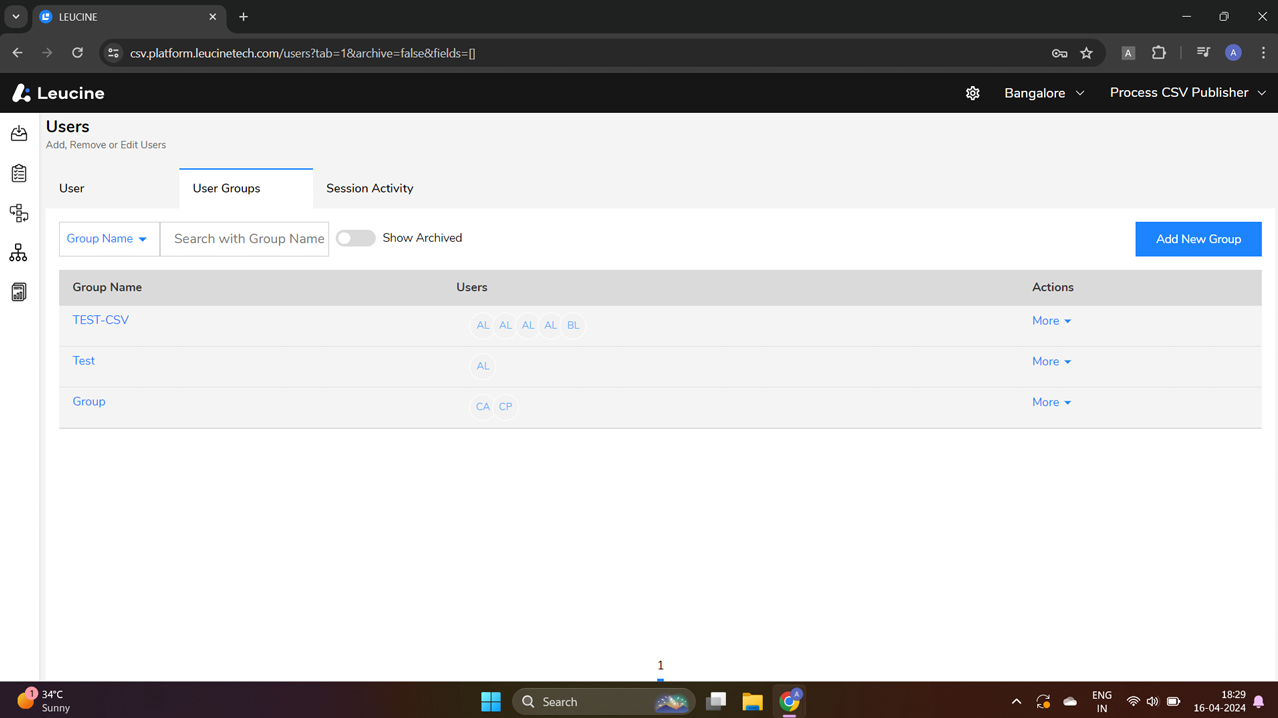
Task: Open the settings gear in header
Action: (973, 93)
